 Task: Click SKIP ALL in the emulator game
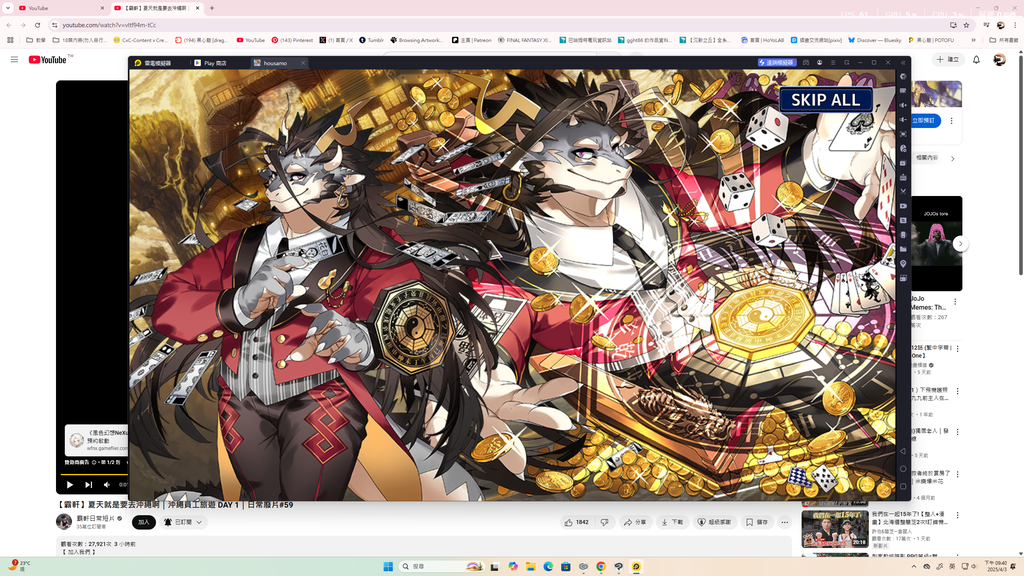[x=825, y=100]
